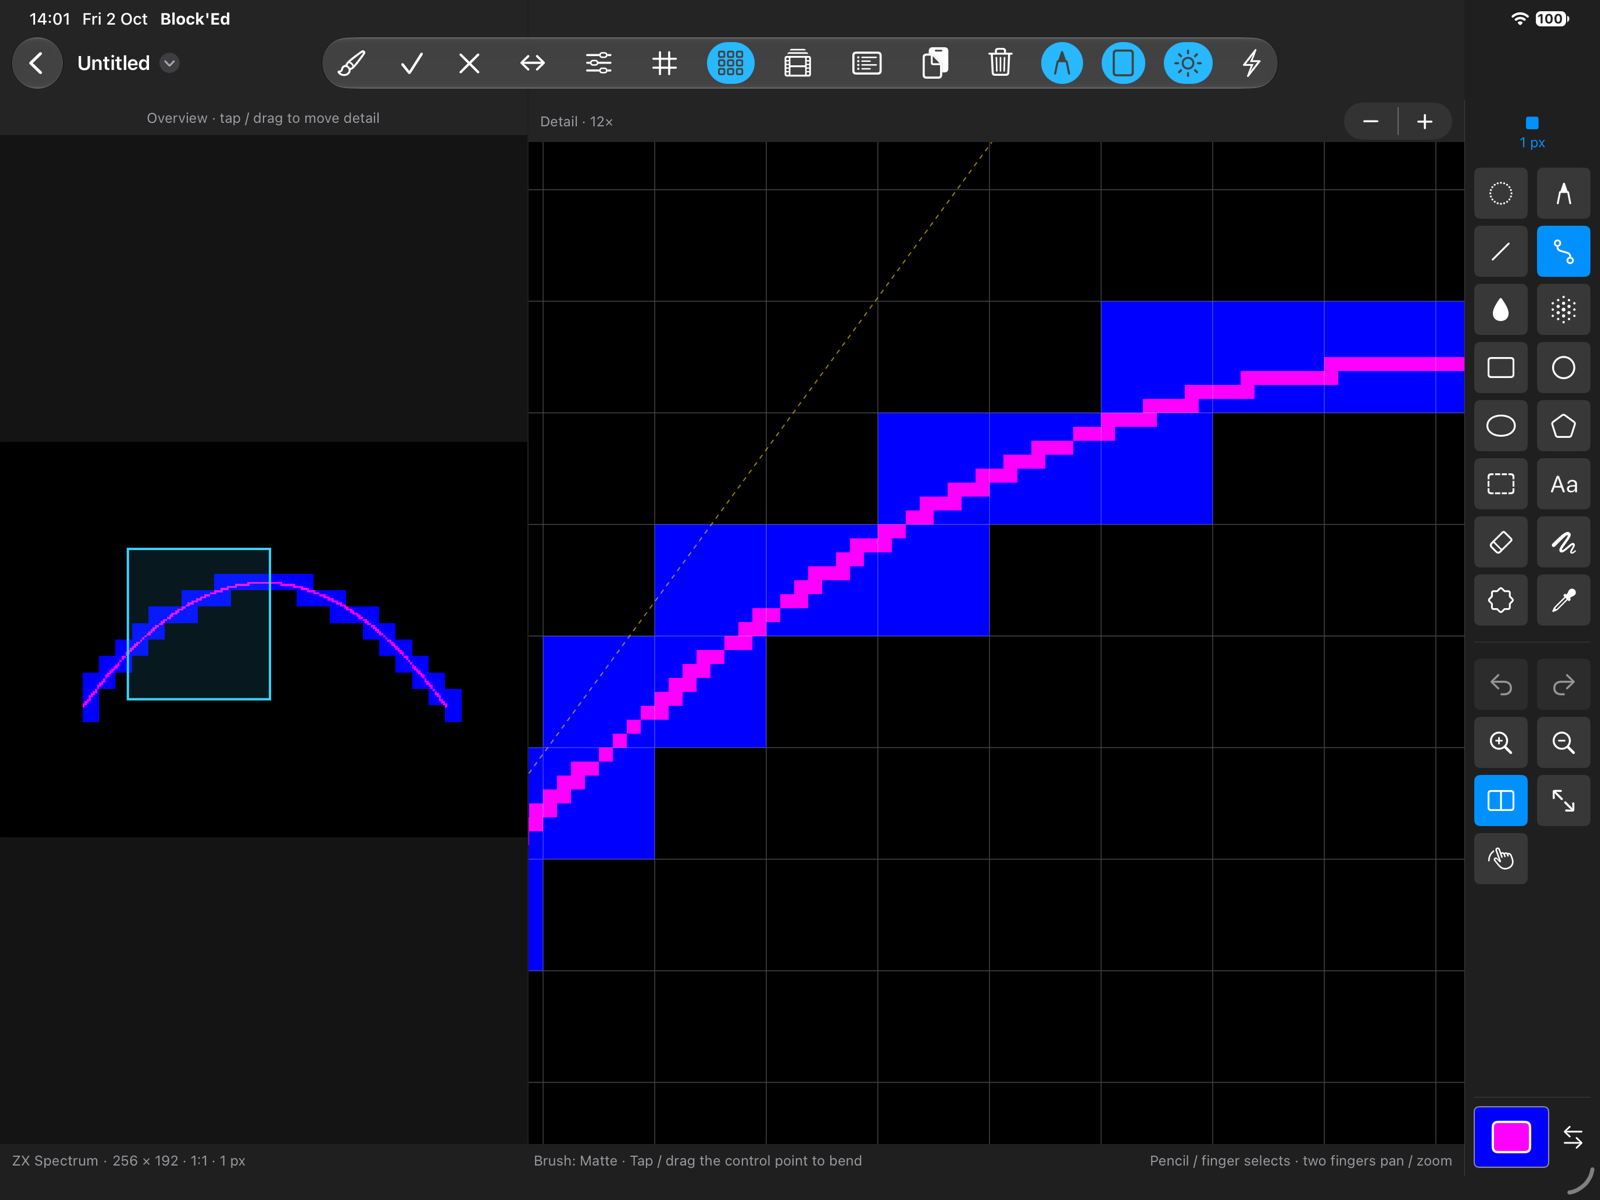Confirm the curve with the checkmark
This screenshot has height=1200, width=1600.
point(411,63)
